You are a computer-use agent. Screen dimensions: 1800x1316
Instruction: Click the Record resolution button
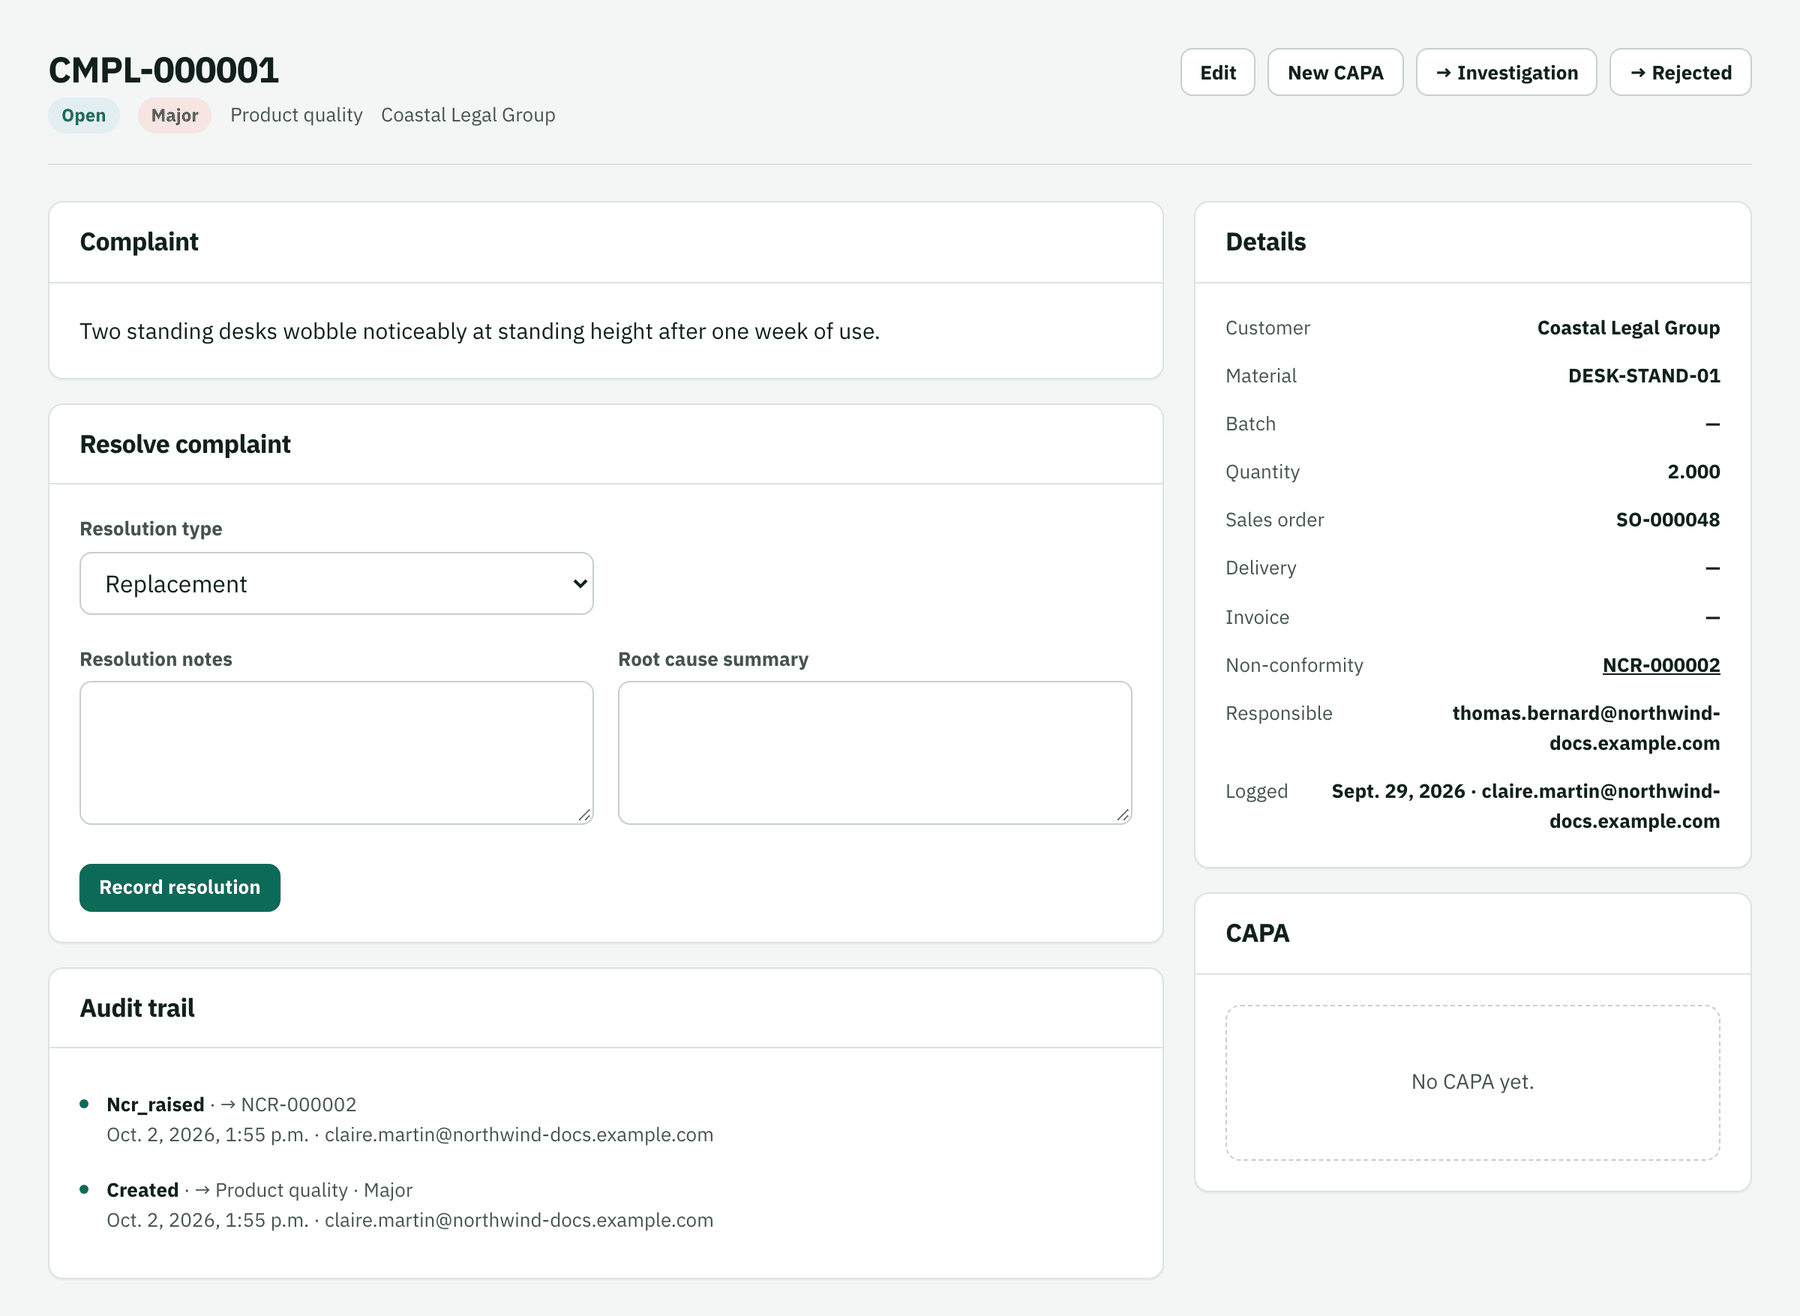pyautogui.click(x=180, y=887)
